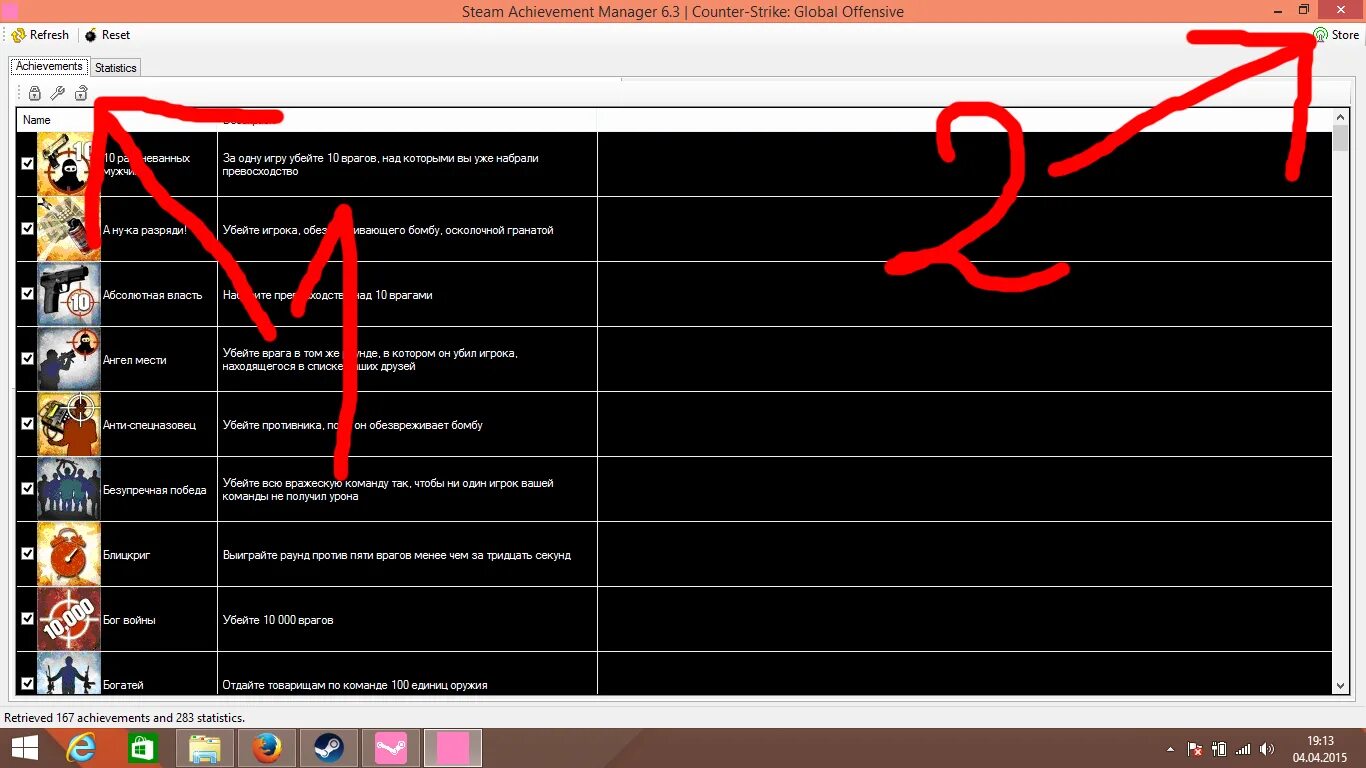Screen dimensions: 1366x768
Task: Sort by the Name column header
Action: (117, 120)
